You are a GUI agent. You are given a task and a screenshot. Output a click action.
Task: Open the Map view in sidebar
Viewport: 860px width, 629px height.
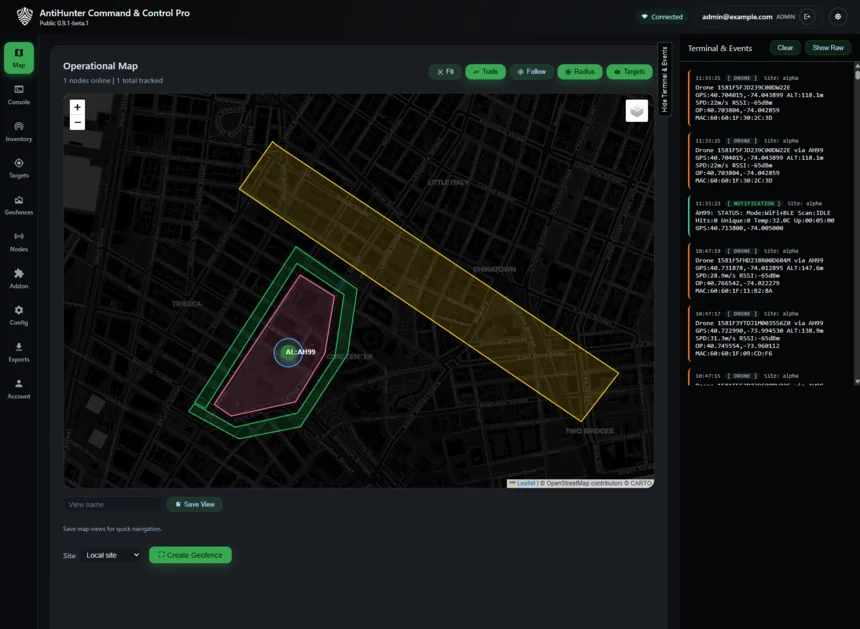[19, 58]
